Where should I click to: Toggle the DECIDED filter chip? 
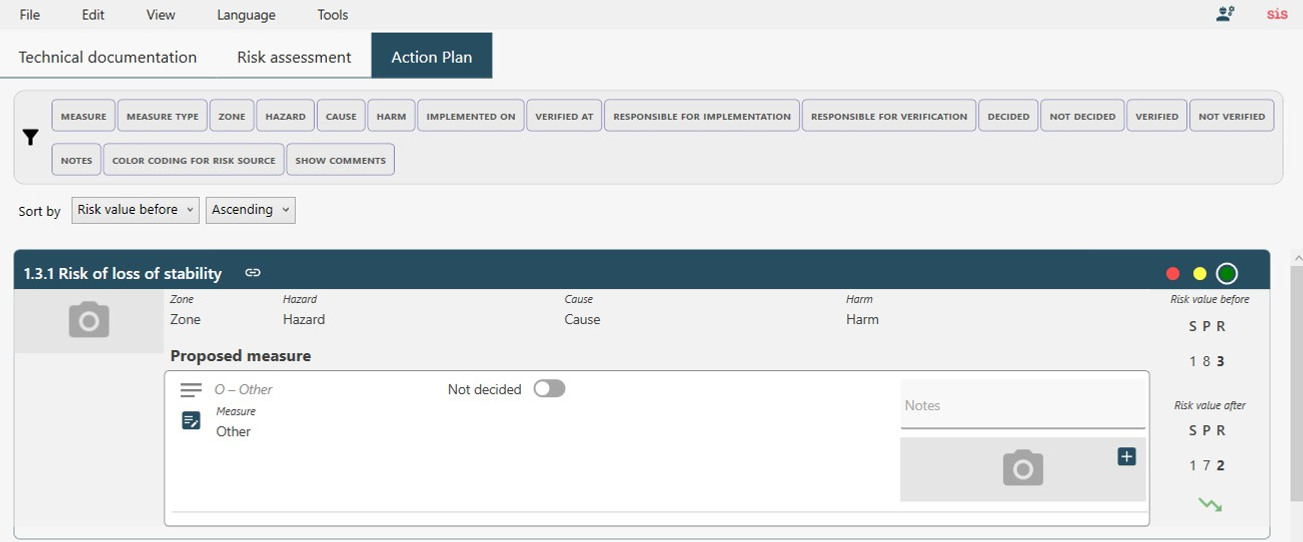(x=1008, y=116)
